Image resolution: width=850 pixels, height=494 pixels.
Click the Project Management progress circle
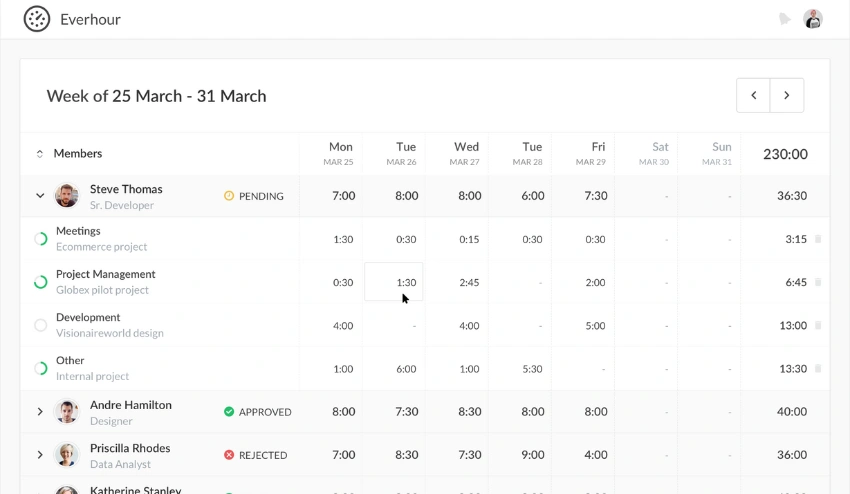click(x=41, y=282)
